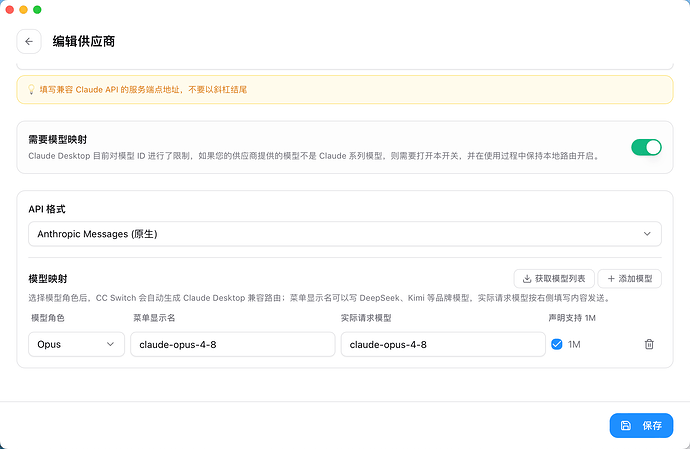This screenshot has height=449, width=690.
Task: Turn off the 需要模型映射 switch
Action: point(646,147)
